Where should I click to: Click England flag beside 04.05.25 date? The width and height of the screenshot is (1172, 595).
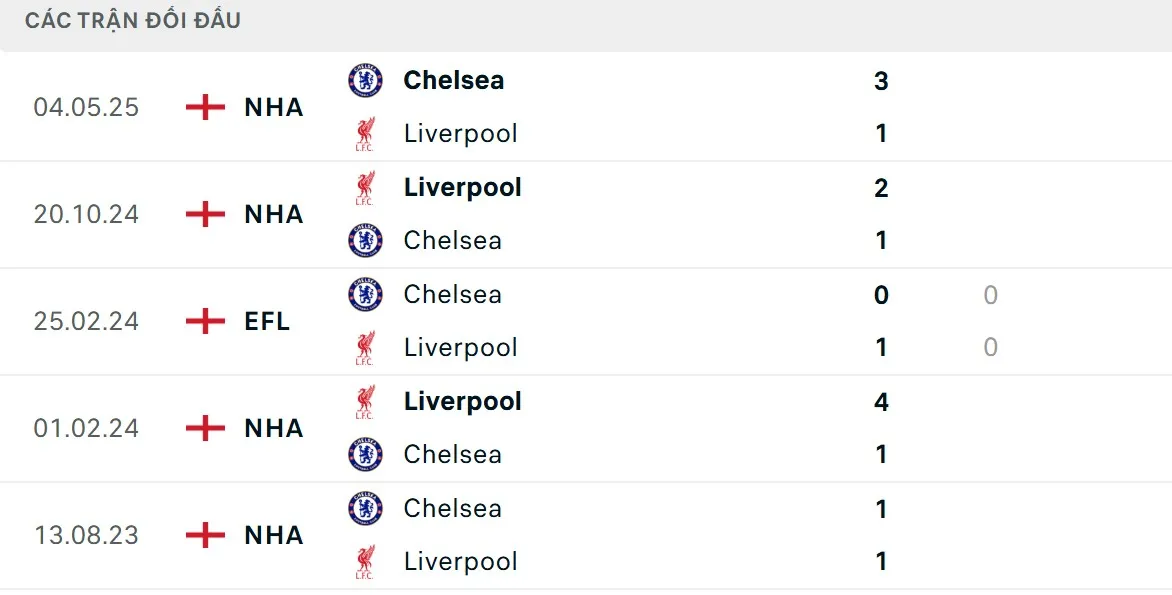click(x=205, y=107)
